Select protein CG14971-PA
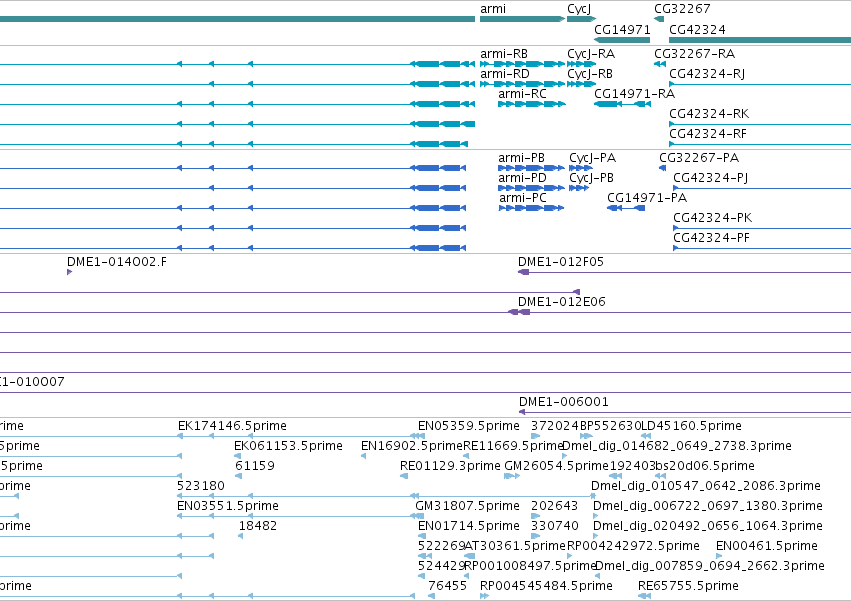The width and height of the screenshot is (851, 601). tap(647, 198)
